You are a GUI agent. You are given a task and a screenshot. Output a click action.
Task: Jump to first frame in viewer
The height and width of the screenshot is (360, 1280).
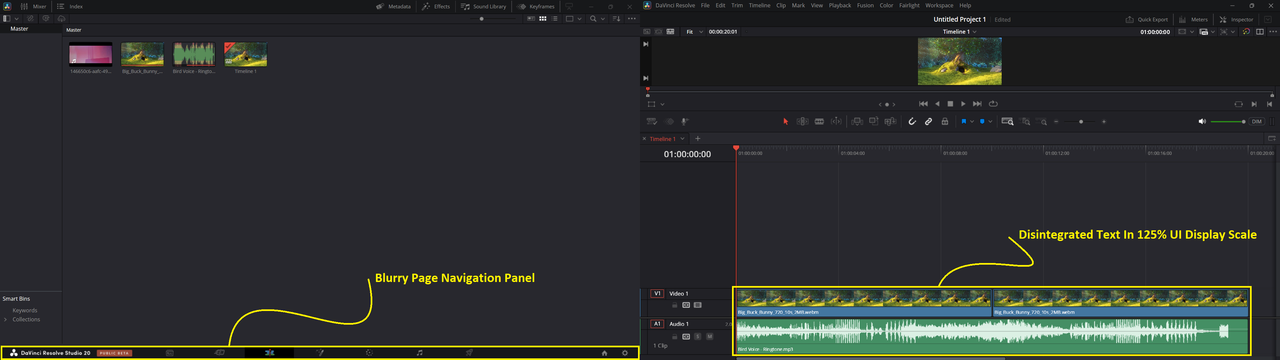coord(923,104)
